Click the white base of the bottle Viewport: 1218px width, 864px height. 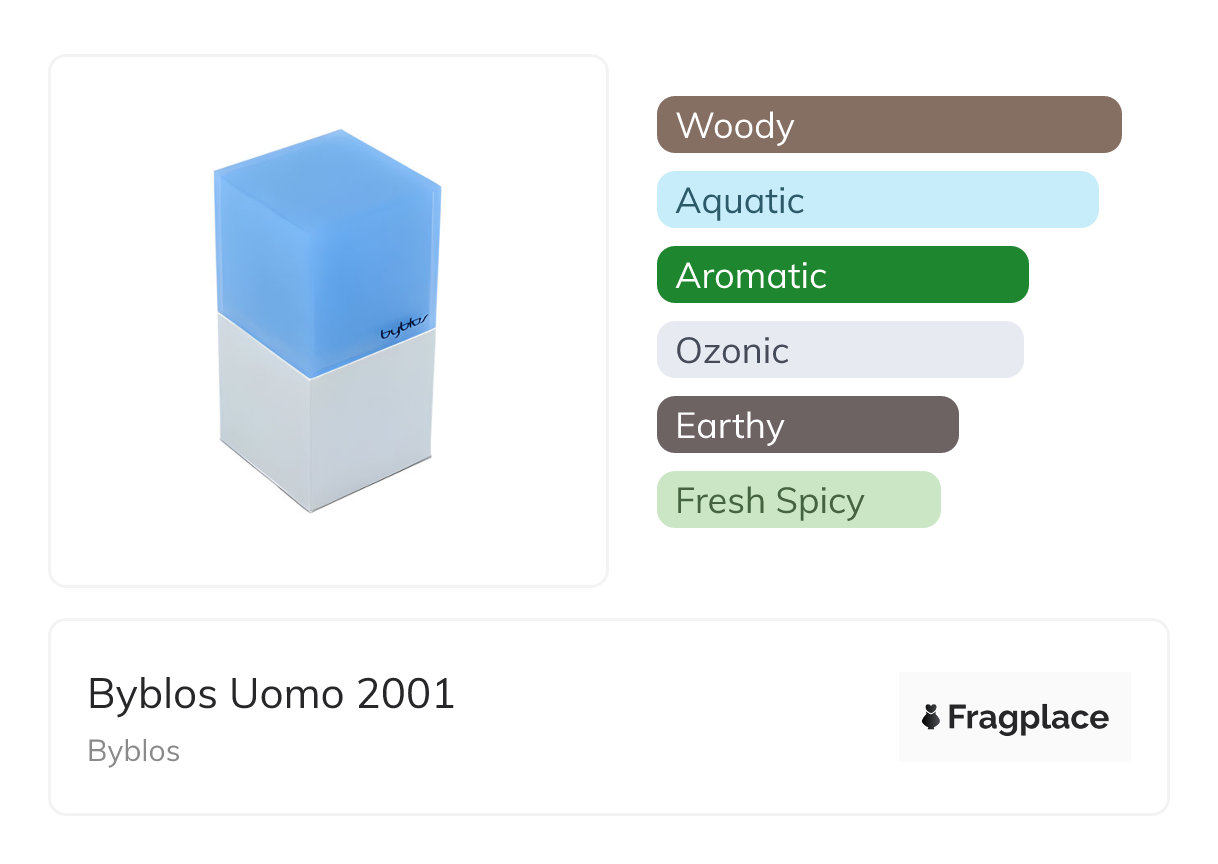click(325, 430)
